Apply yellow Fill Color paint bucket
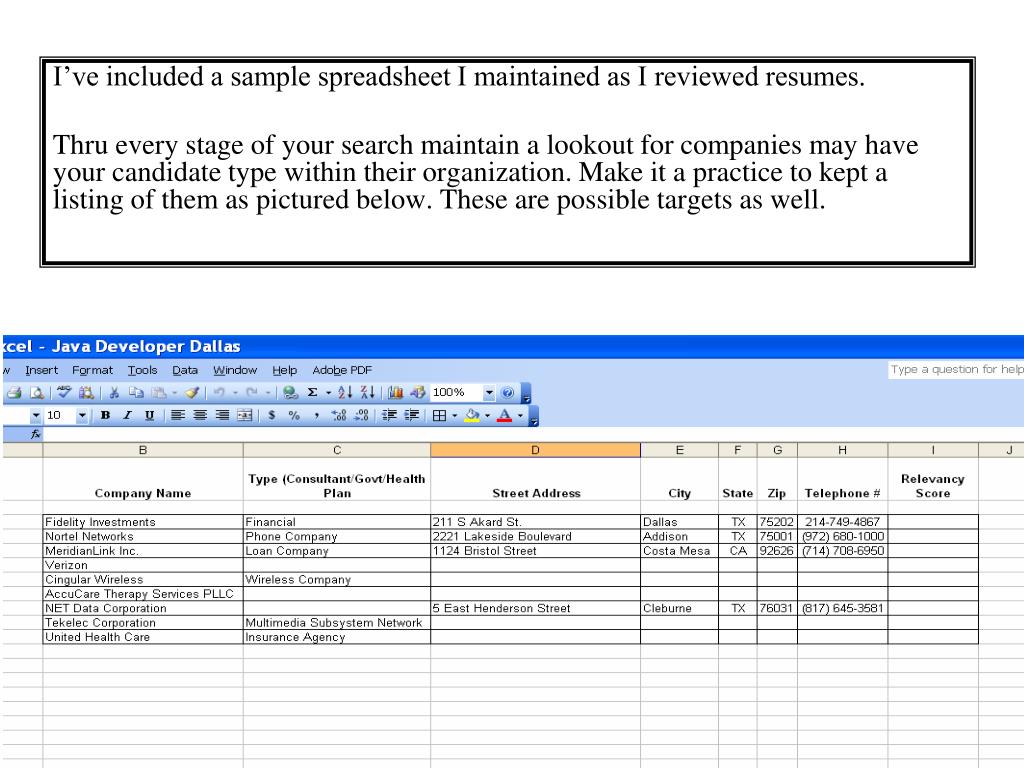1024x768 pixels. (x=472, y=415)
